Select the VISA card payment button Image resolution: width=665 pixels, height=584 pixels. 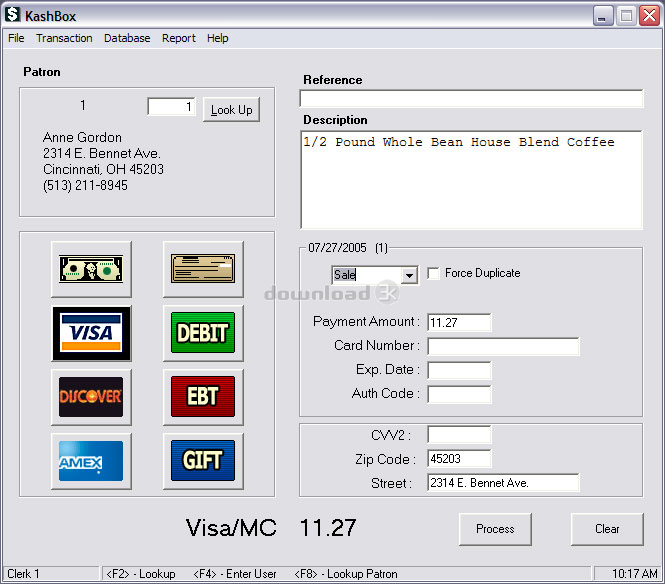[91, 333]
